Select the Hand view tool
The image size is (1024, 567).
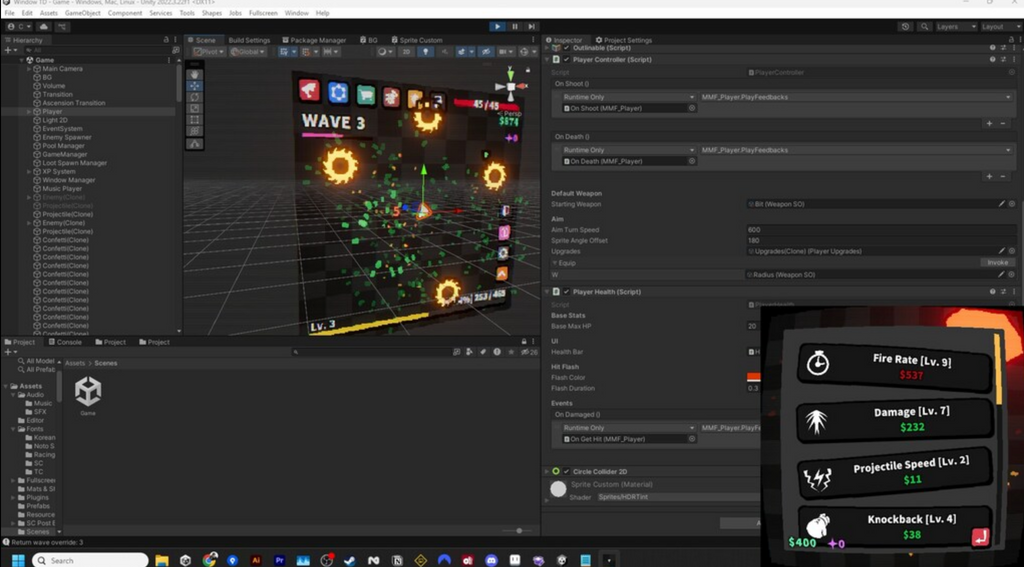[195, 74]
